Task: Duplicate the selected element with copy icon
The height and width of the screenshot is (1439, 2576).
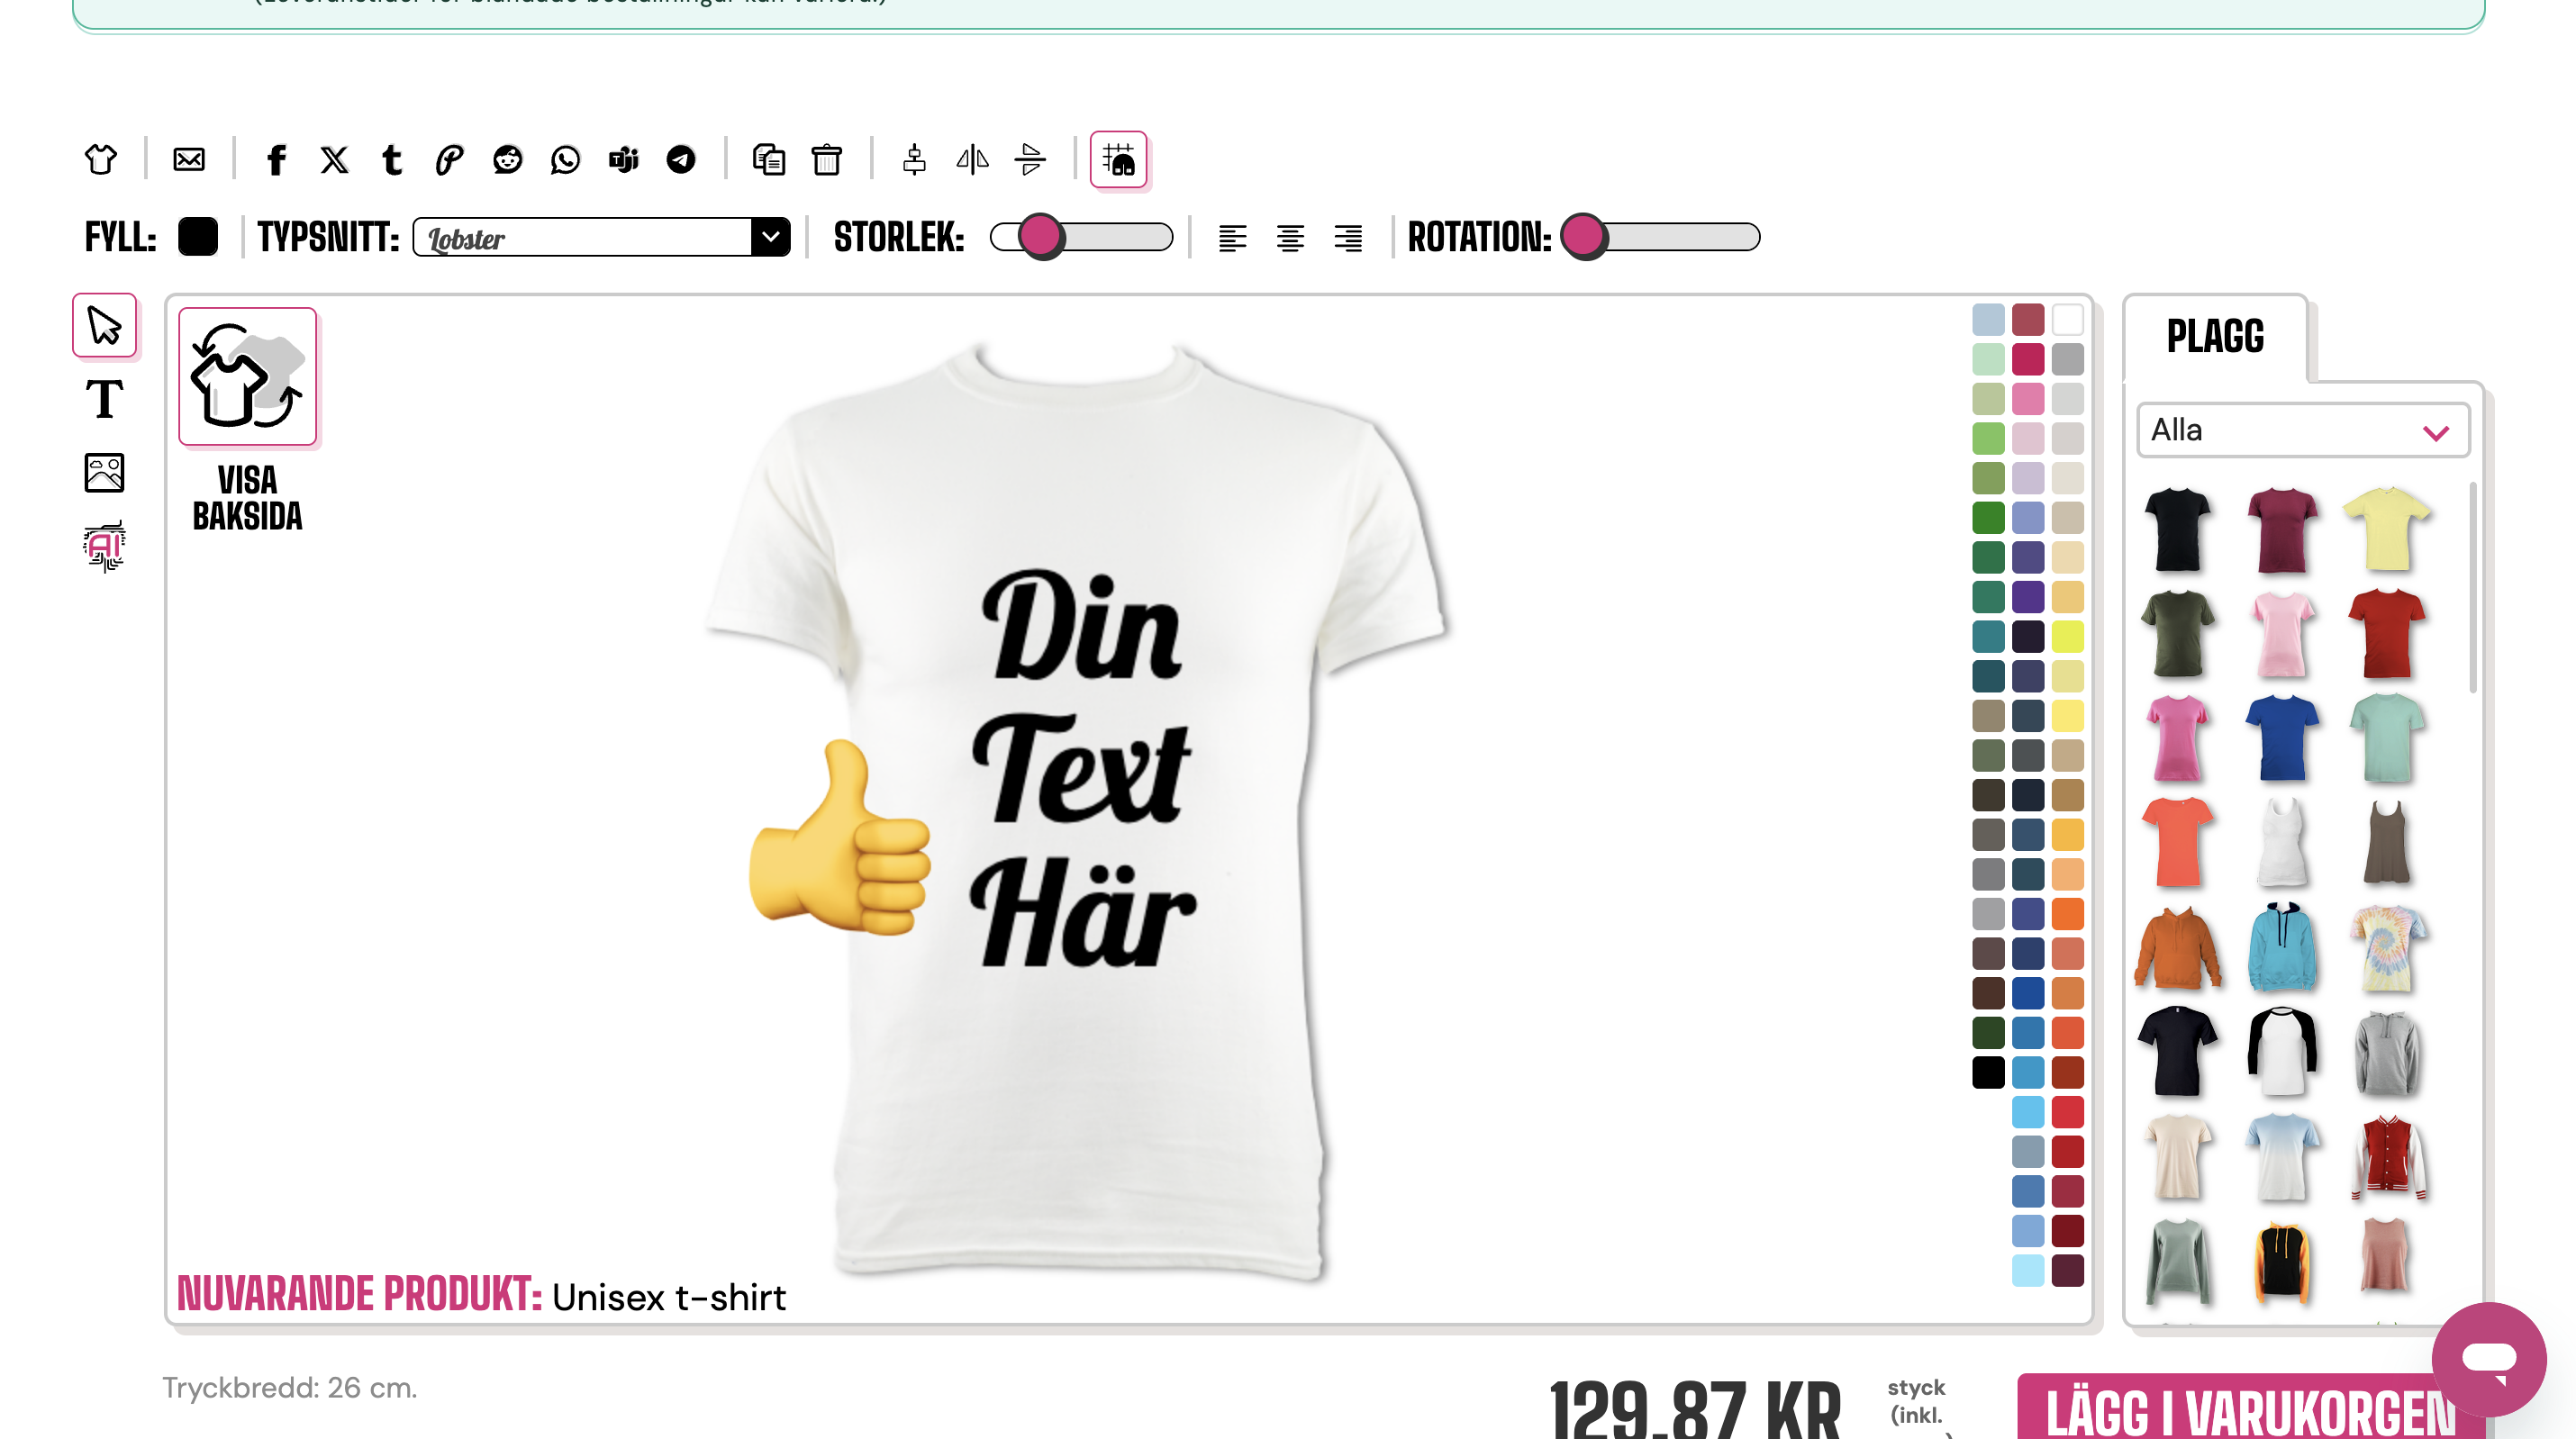Action: click(x=768, y=160)
